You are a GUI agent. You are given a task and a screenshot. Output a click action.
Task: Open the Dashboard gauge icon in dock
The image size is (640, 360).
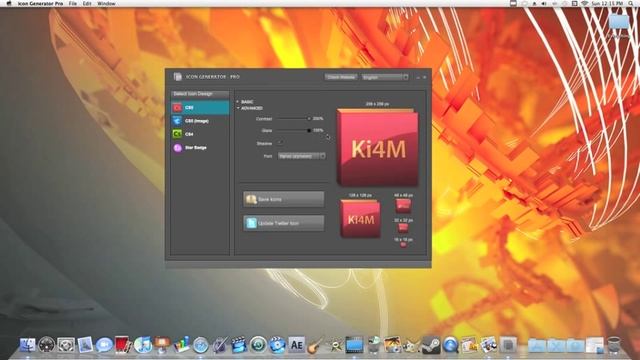[x=47, y=345]
